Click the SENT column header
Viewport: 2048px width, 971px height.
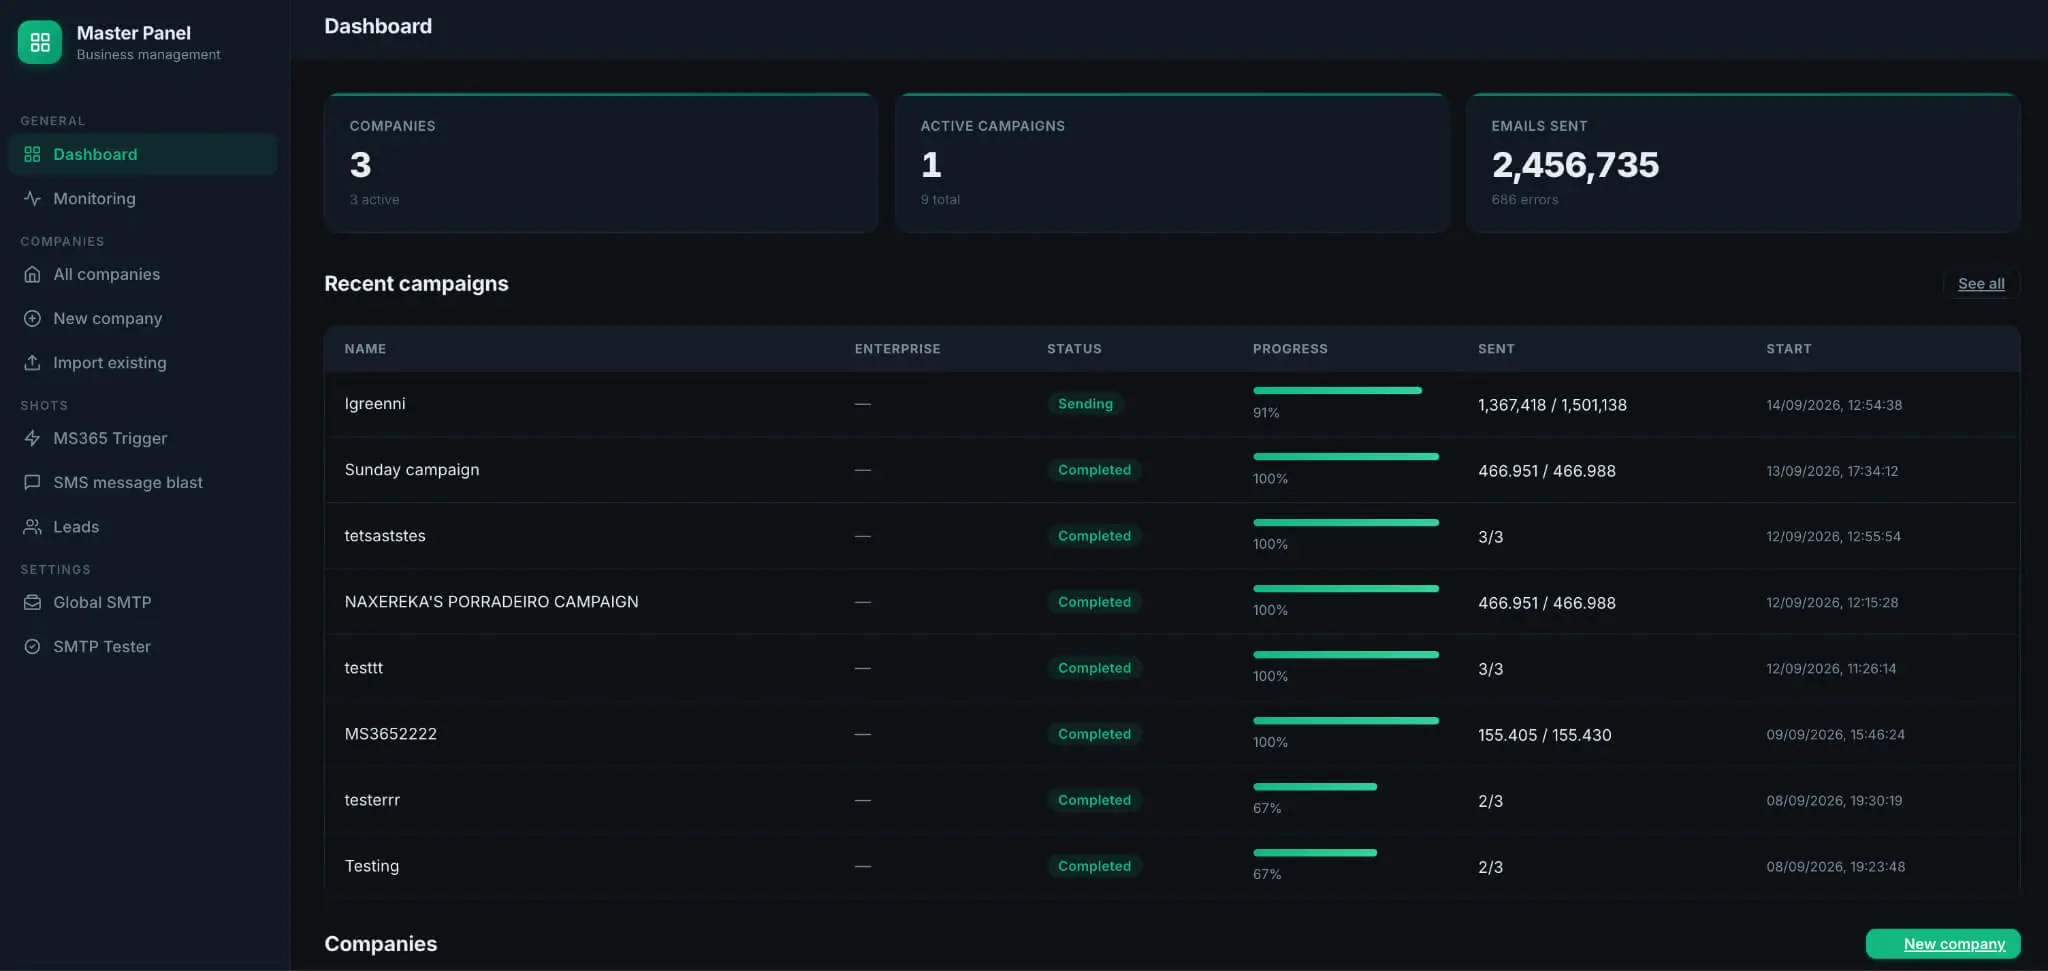[1496, 348]
